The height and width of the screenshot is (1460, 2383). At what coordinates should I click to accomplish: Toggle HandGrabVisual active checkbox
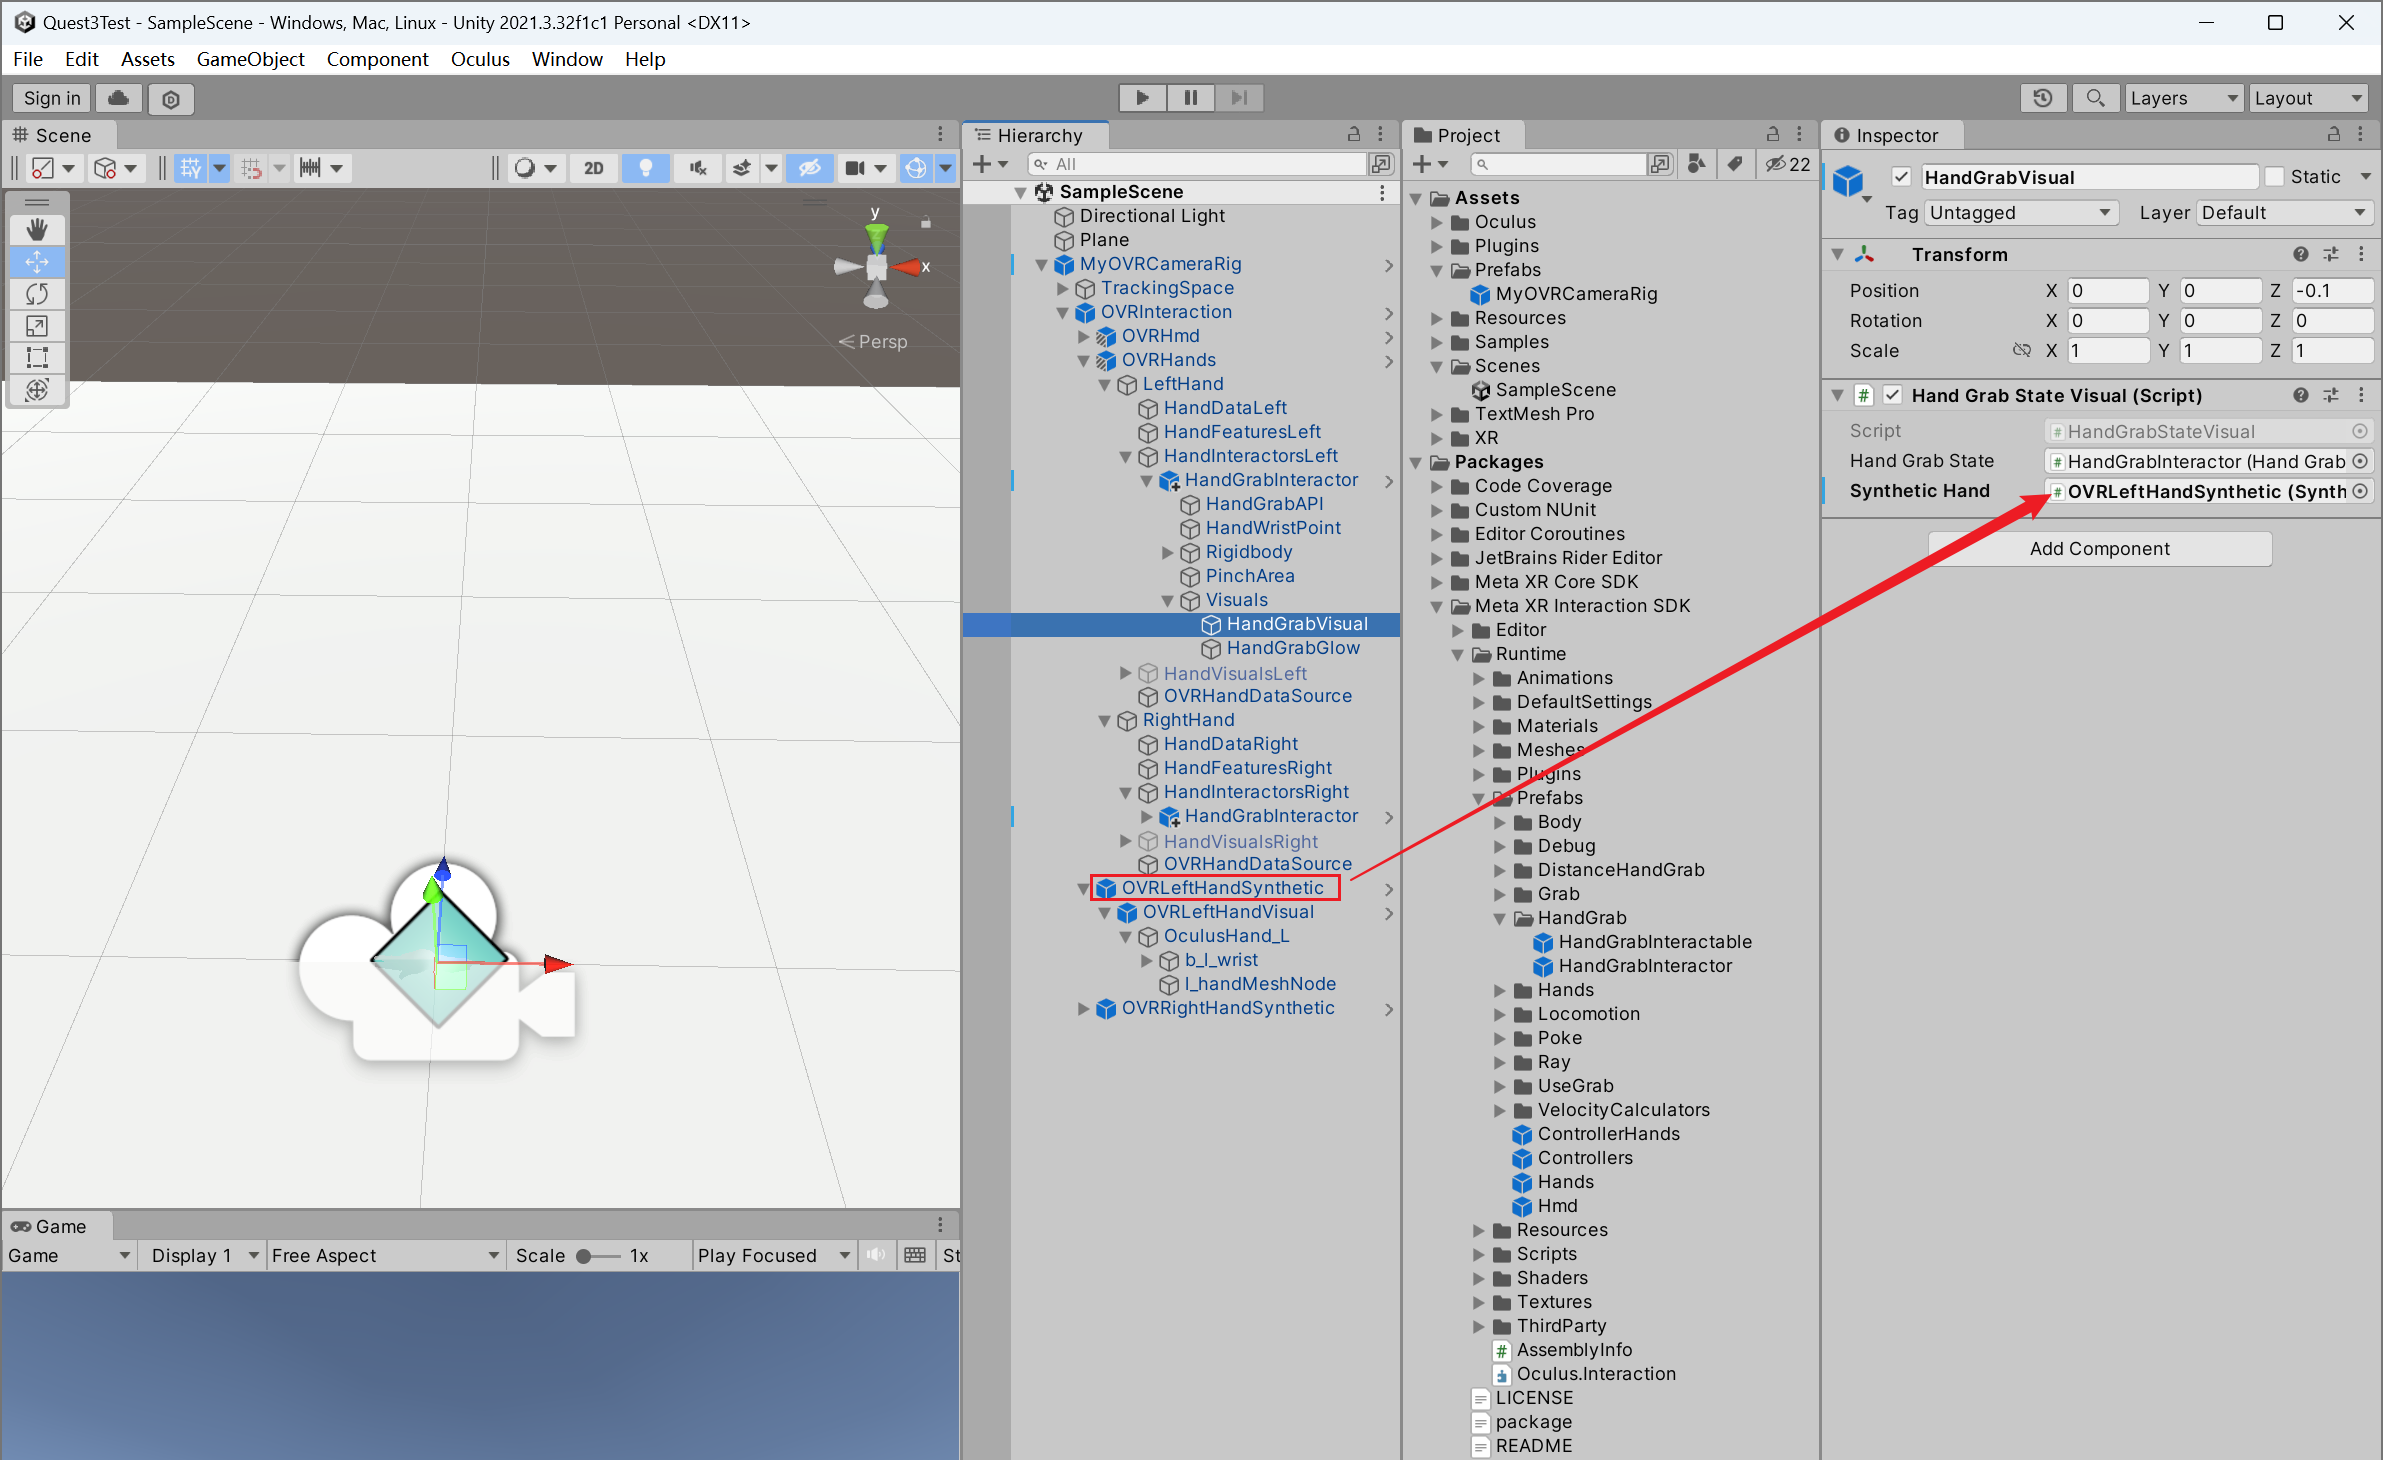[1901, 177]
